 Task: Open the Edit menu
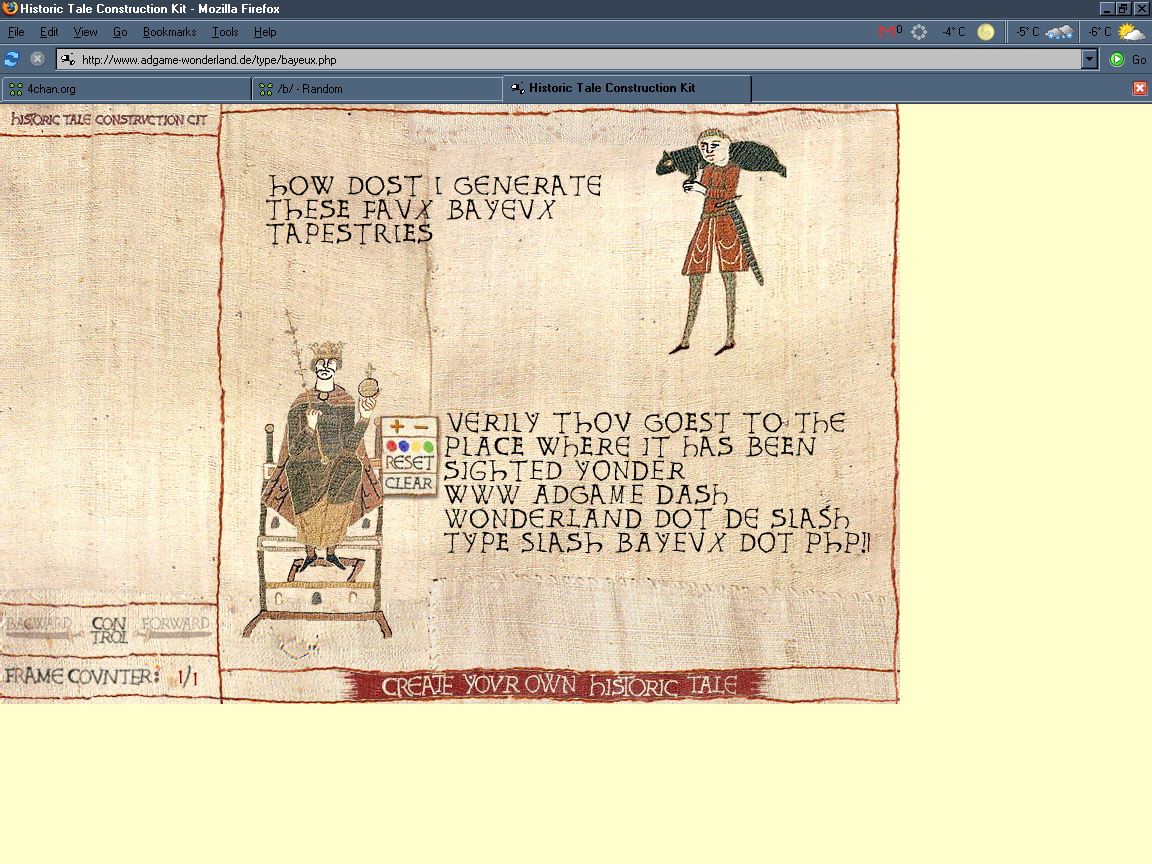49,32
